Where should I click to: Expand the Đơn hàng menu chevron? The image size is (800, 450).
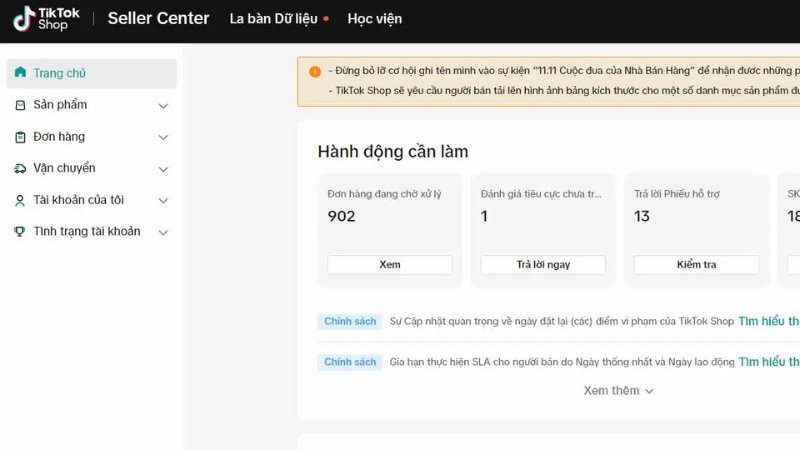[163, 137]
